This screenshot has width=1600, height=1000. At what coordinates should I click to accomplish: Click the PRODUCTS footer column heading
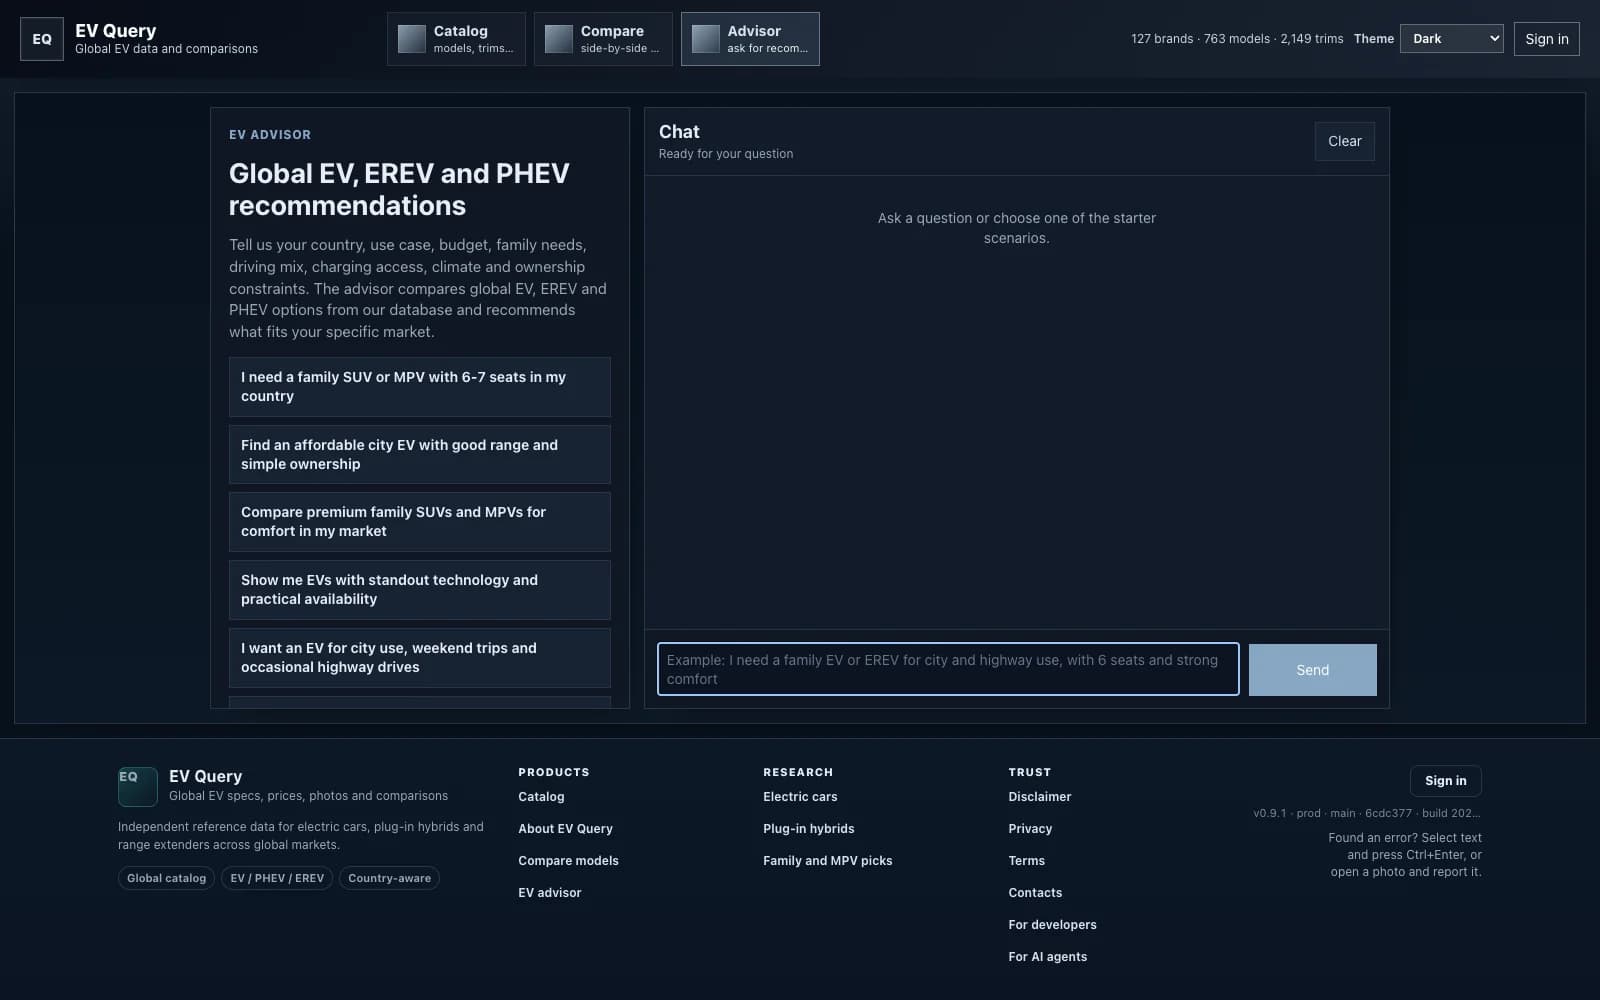pyautogui.click(x=554, y=772)
